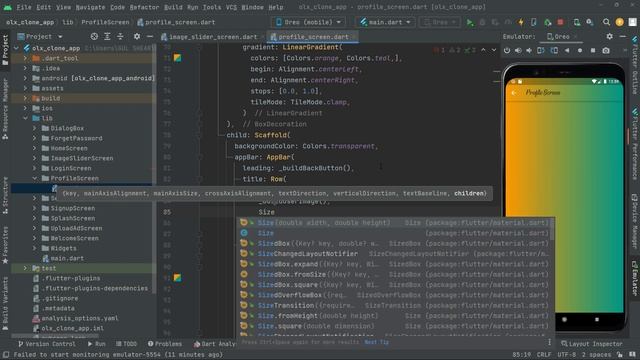Open the Version Control bottom tool button

(46, 344)
